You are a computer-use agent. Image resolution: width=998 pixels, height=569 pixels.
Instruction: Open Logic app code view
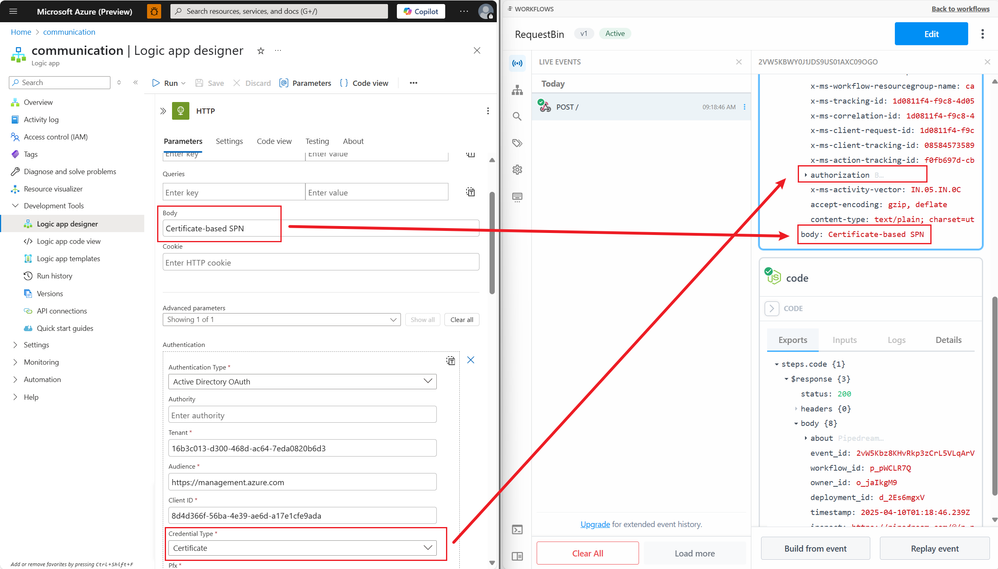pos(68,241)
